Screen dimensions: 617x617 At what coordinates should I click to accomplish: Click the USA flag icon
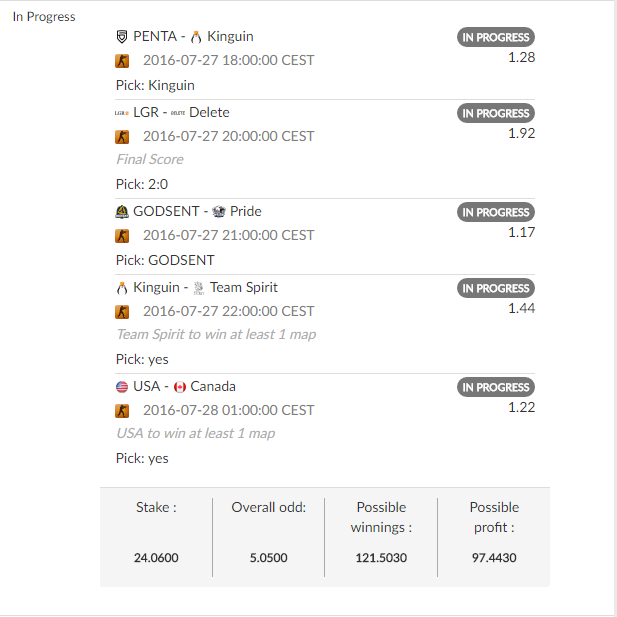click(122, 387)
